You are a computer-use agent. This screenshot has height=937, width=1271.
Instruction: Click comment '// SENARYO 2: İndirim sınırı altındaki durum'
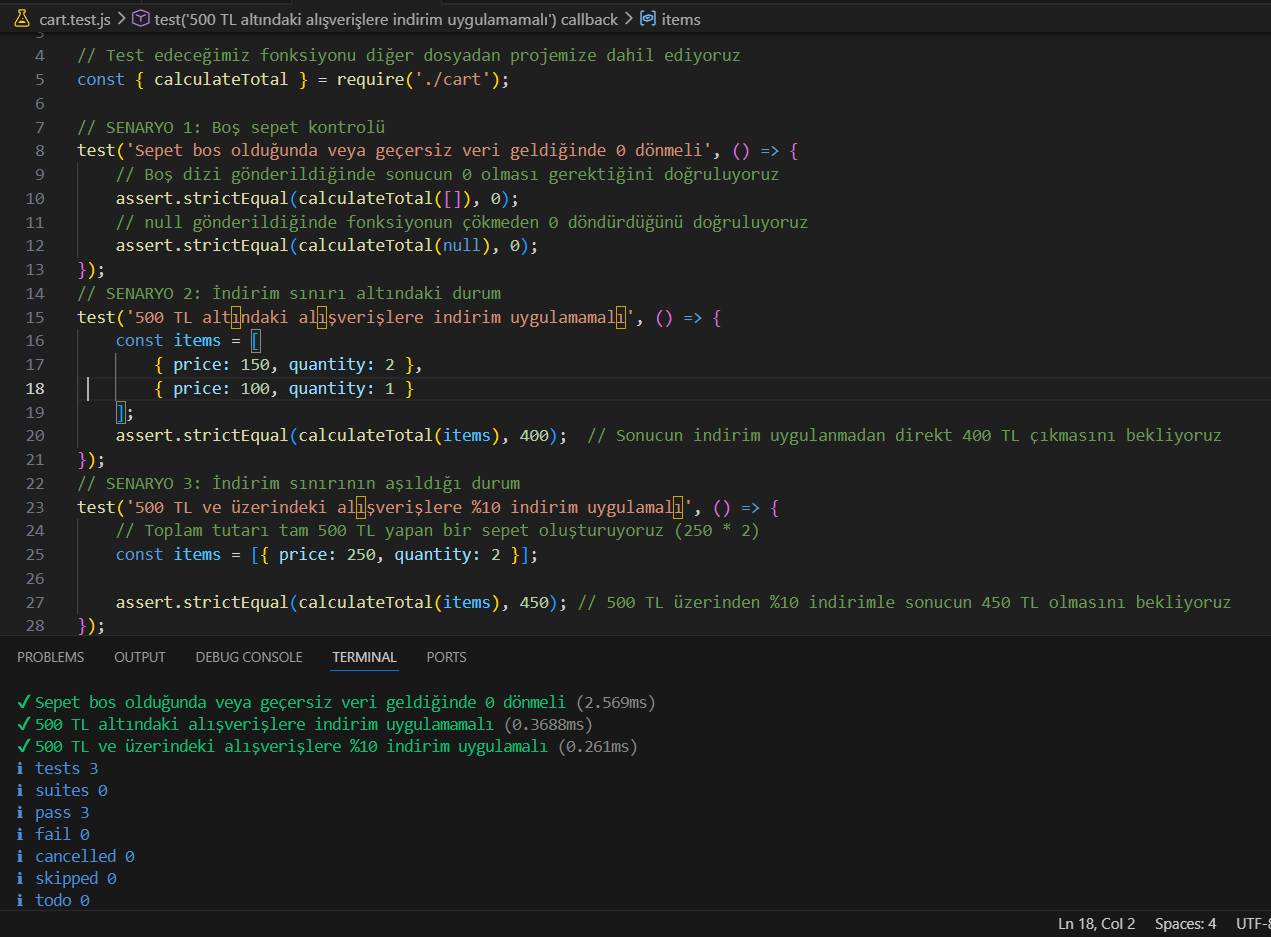coord(289,293)
